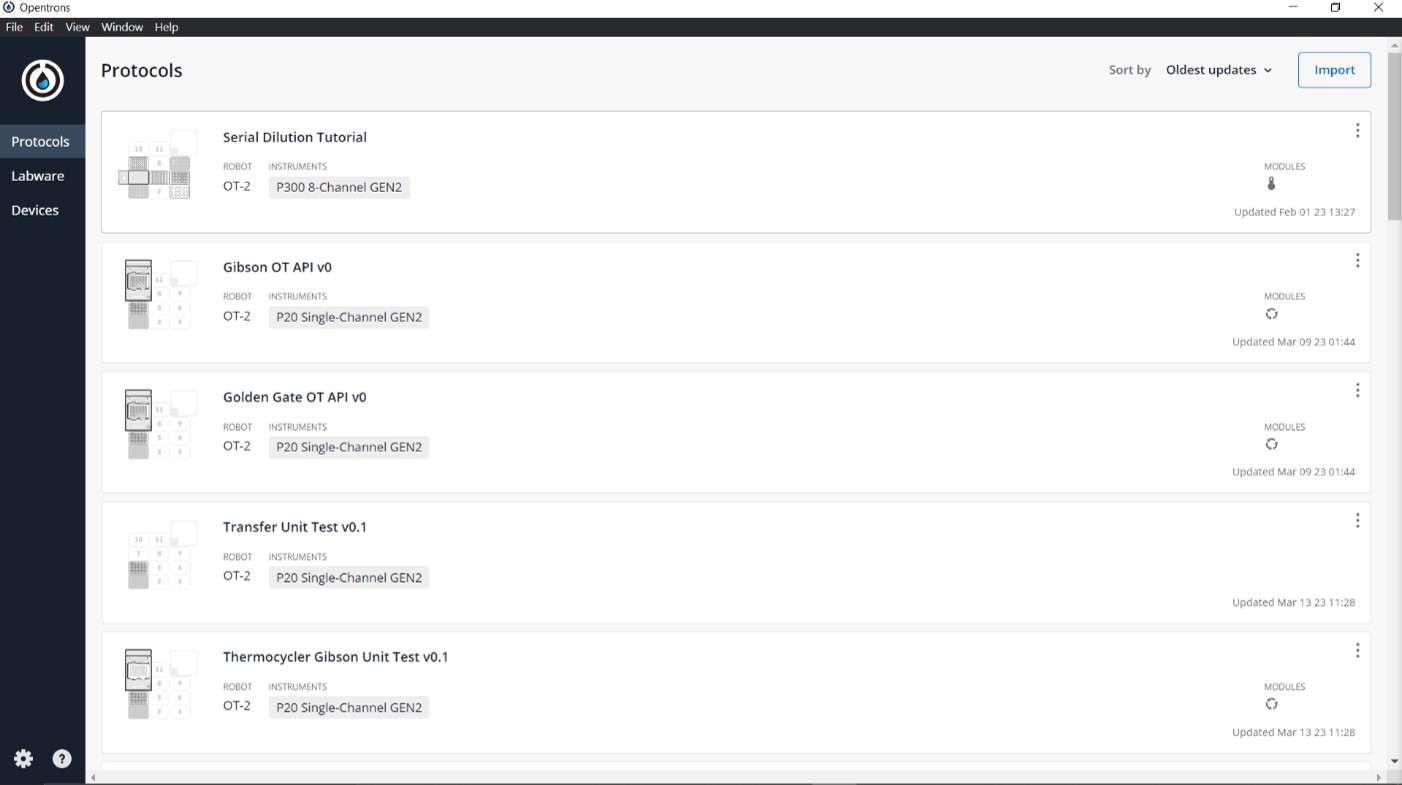
Task: Open overflow menu for Golden Gate OT API v0
Action: 1357,391
